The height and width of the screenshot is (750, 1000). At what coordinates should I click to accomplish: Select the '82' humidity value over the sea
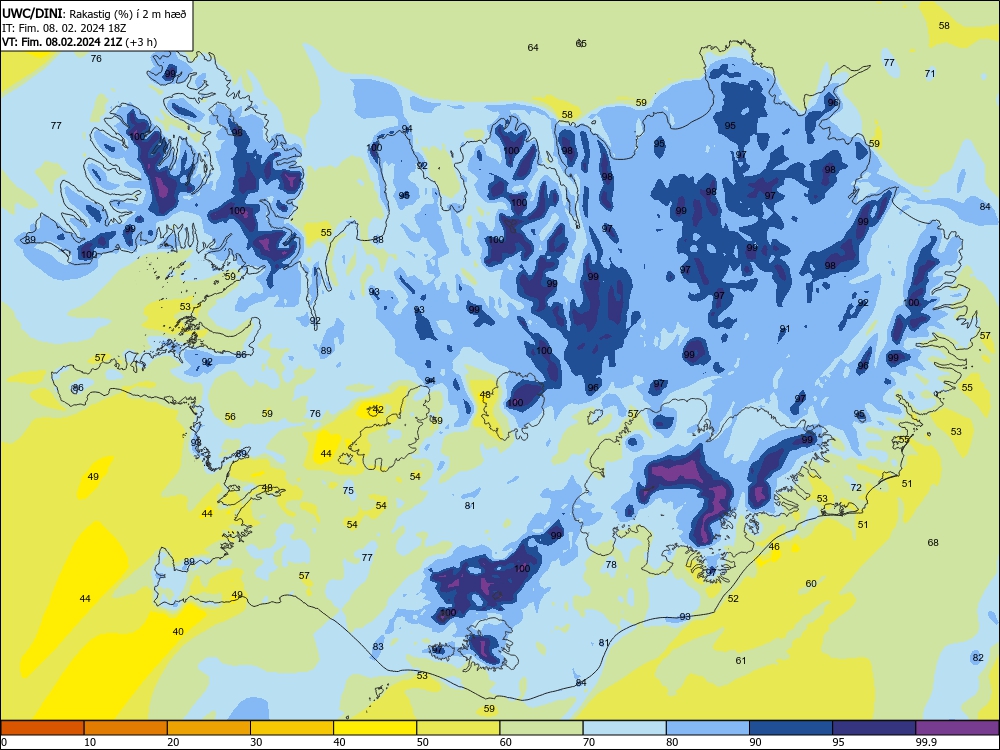978,658
